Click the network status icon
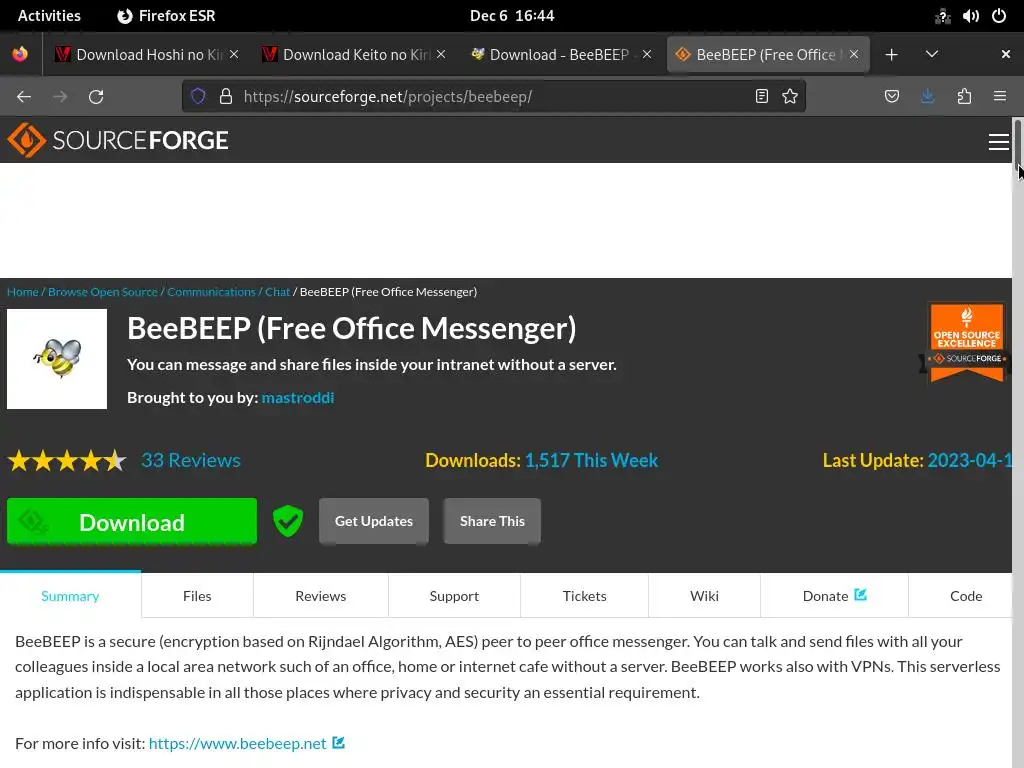 (x=942, y=16)
